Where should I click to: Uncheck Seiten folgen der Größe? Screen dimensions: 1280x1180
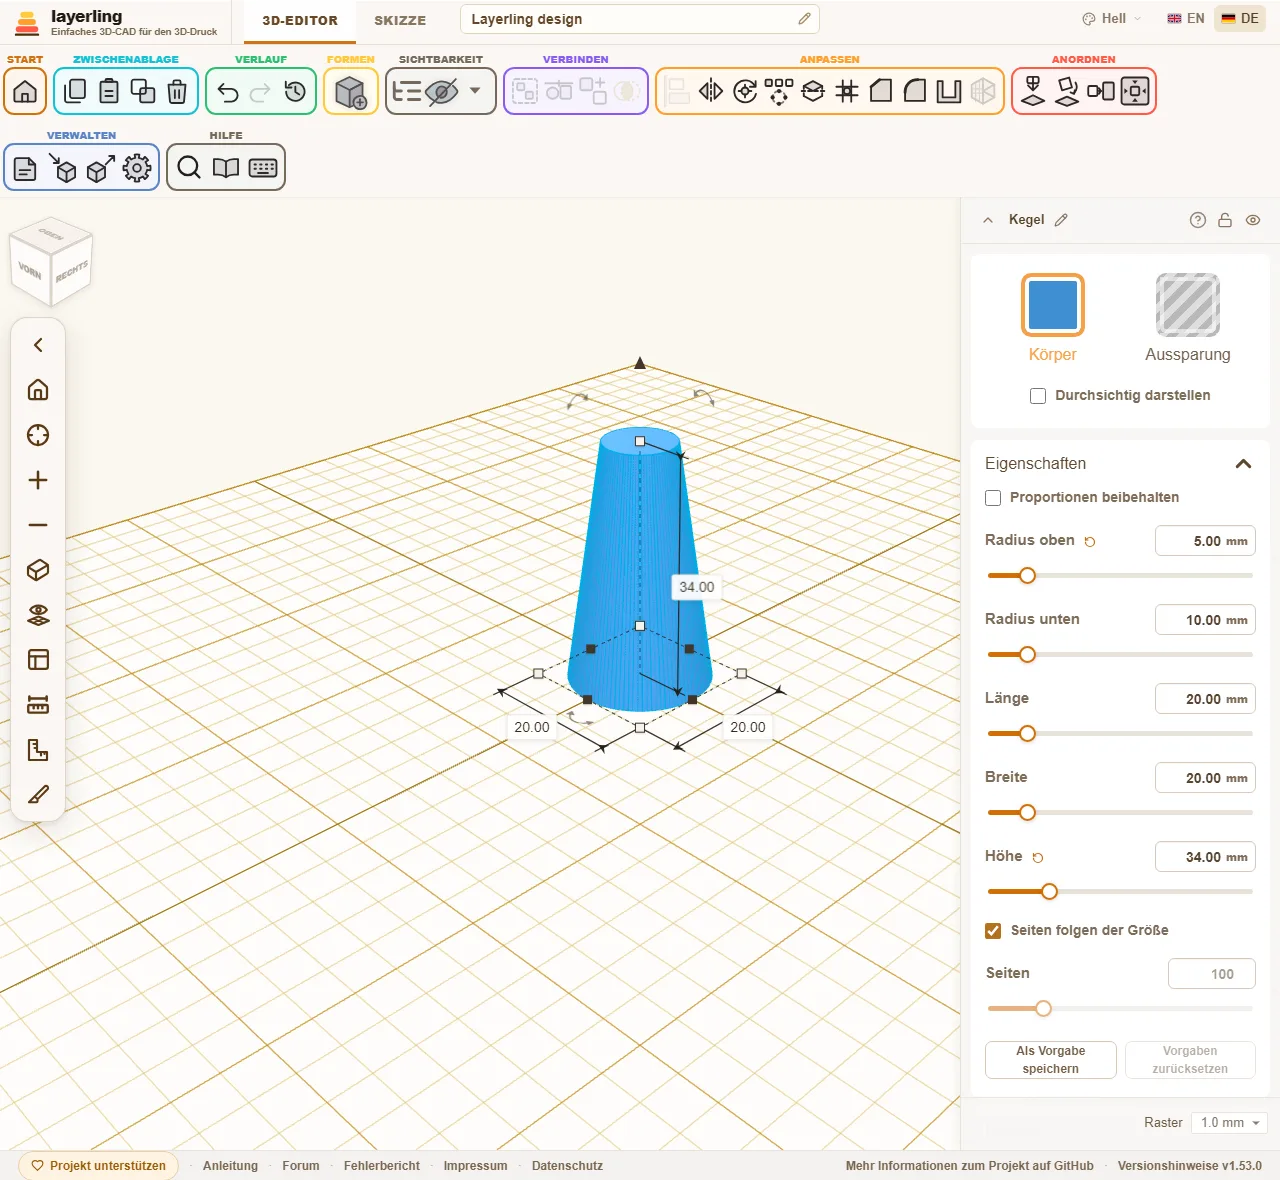tap(993, 931)
